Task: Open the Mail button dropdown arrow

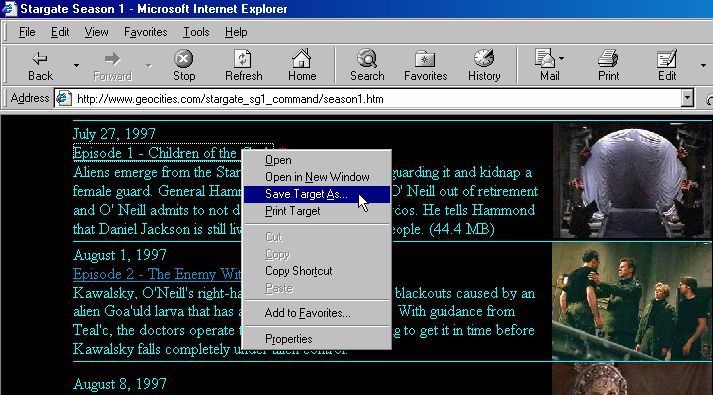Action: pos(562,58)
